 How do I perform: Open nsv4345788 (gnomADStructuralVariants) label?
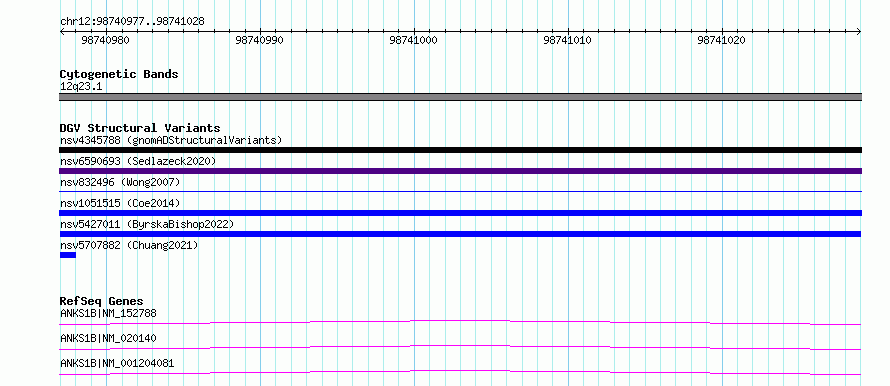click(171, 140)
